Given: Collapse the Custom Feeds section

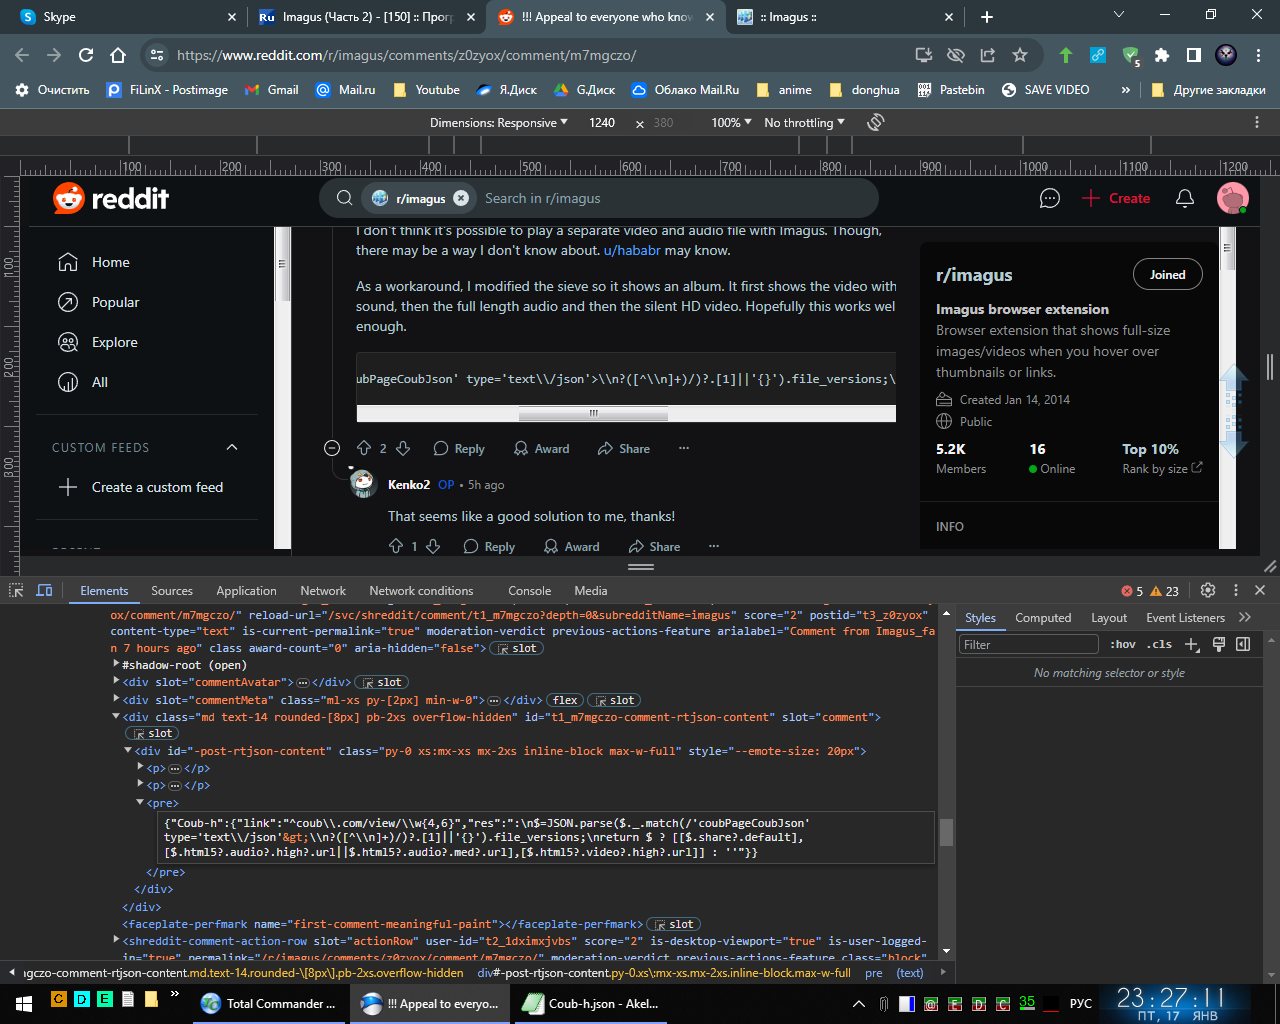Looking at the screenshot, I should coord(232,447).
